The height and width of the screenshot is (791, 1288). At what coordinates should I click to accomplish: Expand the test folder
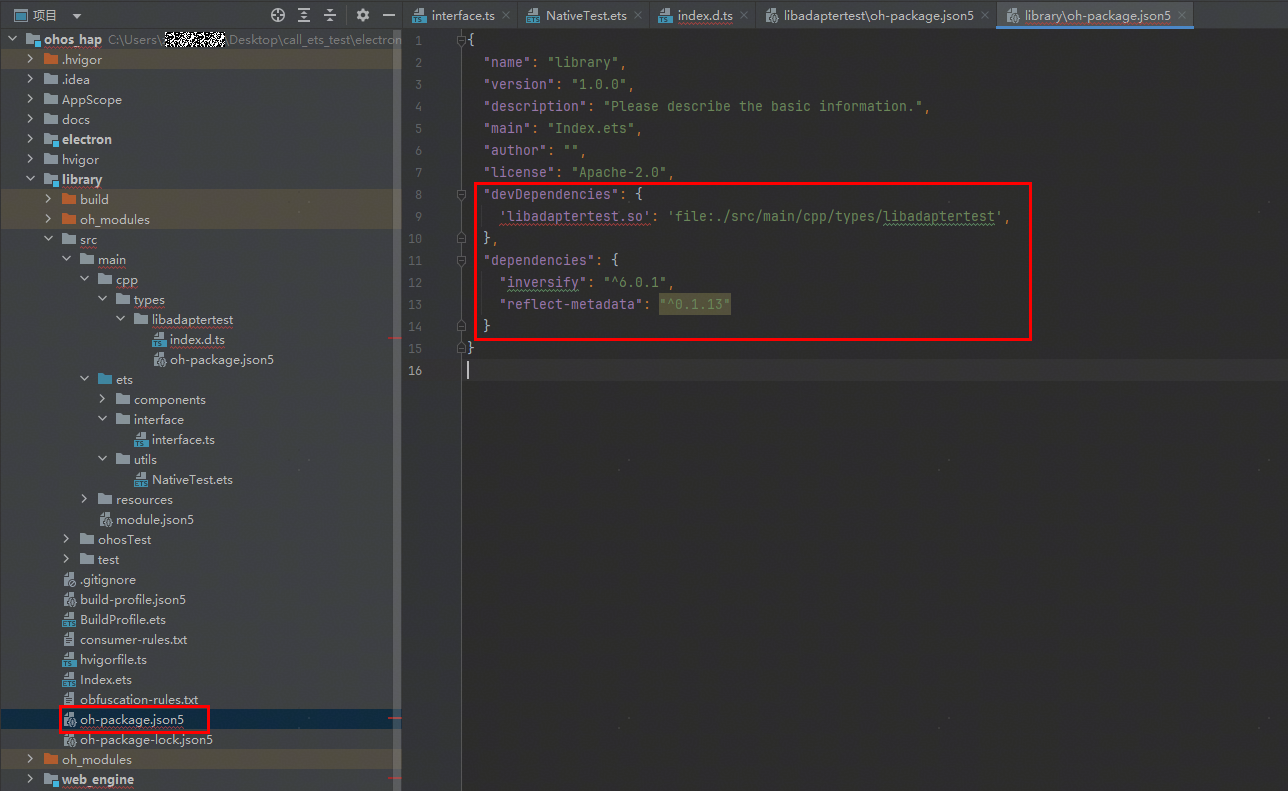point(67,560)
